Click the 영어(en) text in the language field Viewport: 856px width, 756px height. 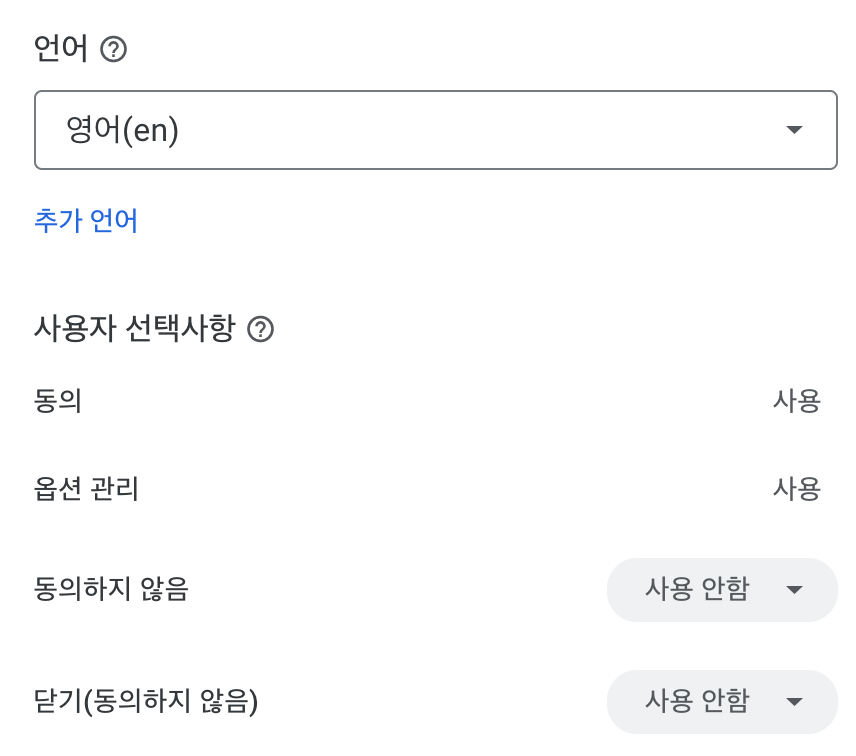tap(122, 130)
